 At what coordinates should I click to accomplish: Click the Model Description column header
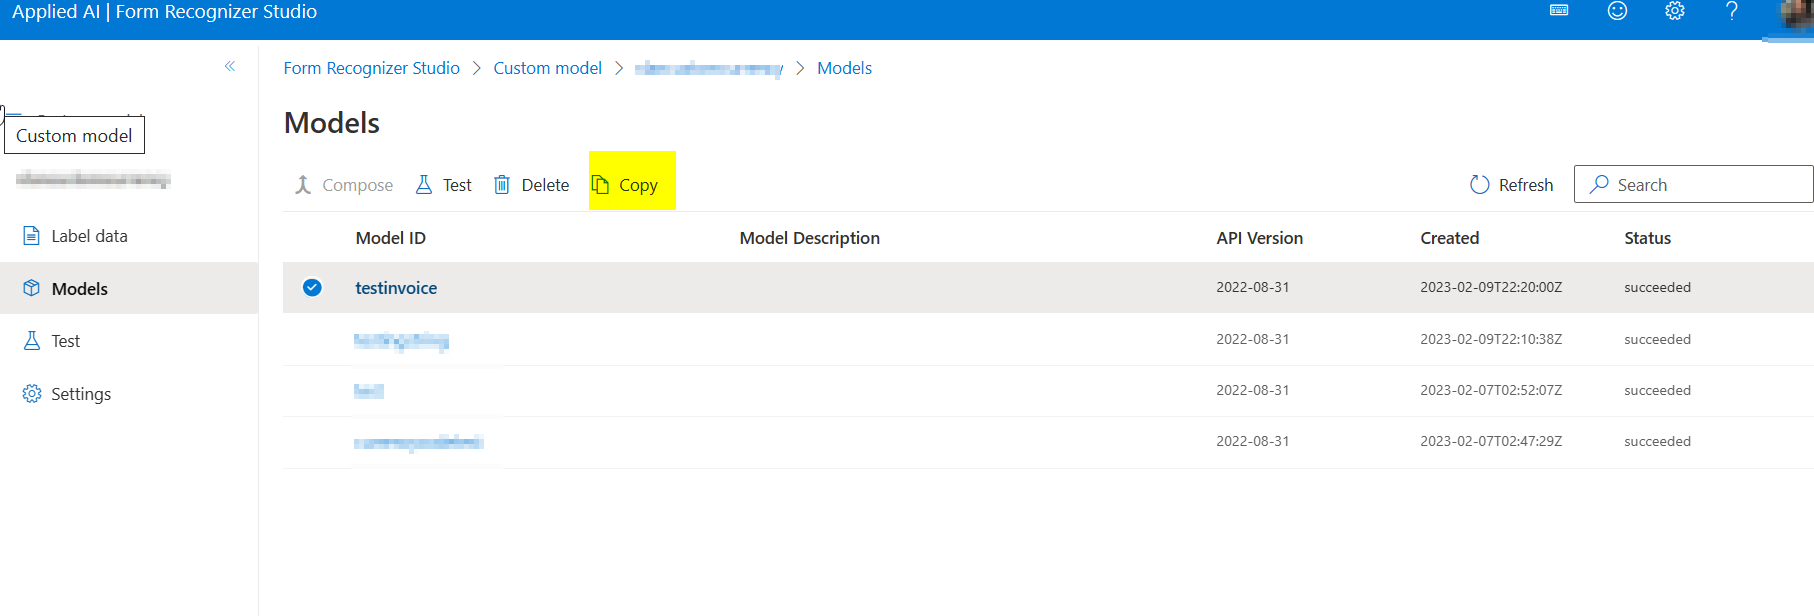click(809, 238)
